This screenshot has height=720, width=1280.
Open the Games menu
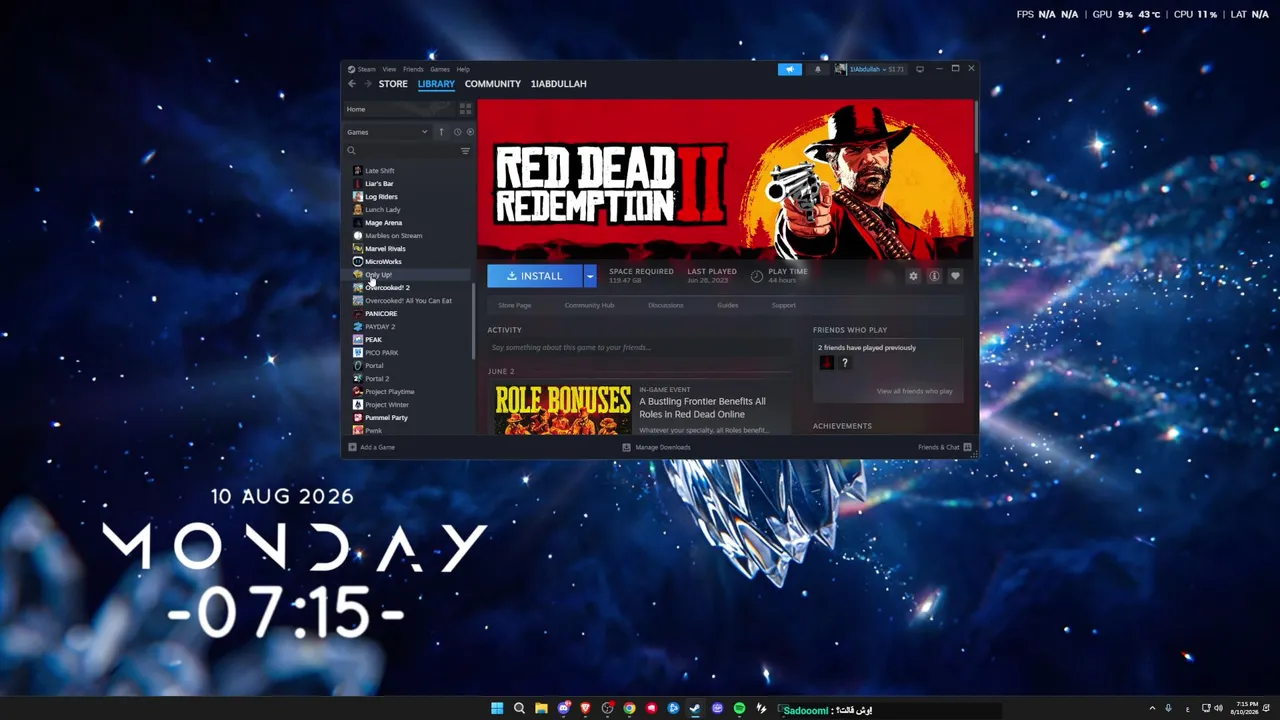(440, 69)
